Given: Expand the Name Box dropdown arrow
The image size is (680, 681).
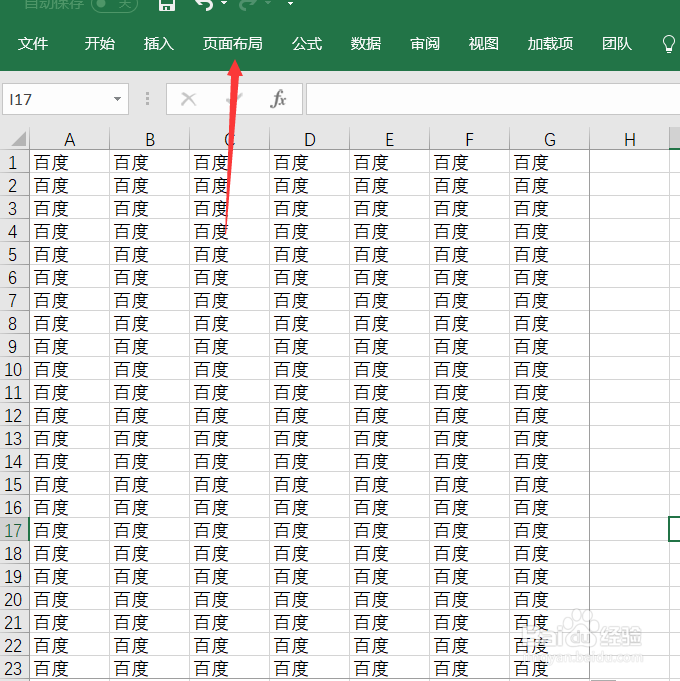Looking at the screenshot, I should [x=117, y=99].
